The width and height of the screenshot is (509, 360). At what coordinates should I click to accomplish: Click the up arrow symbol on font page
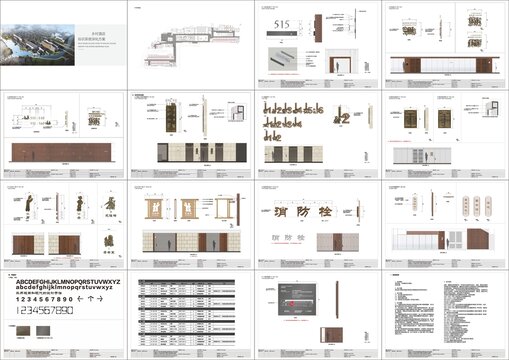pos(90,299)
